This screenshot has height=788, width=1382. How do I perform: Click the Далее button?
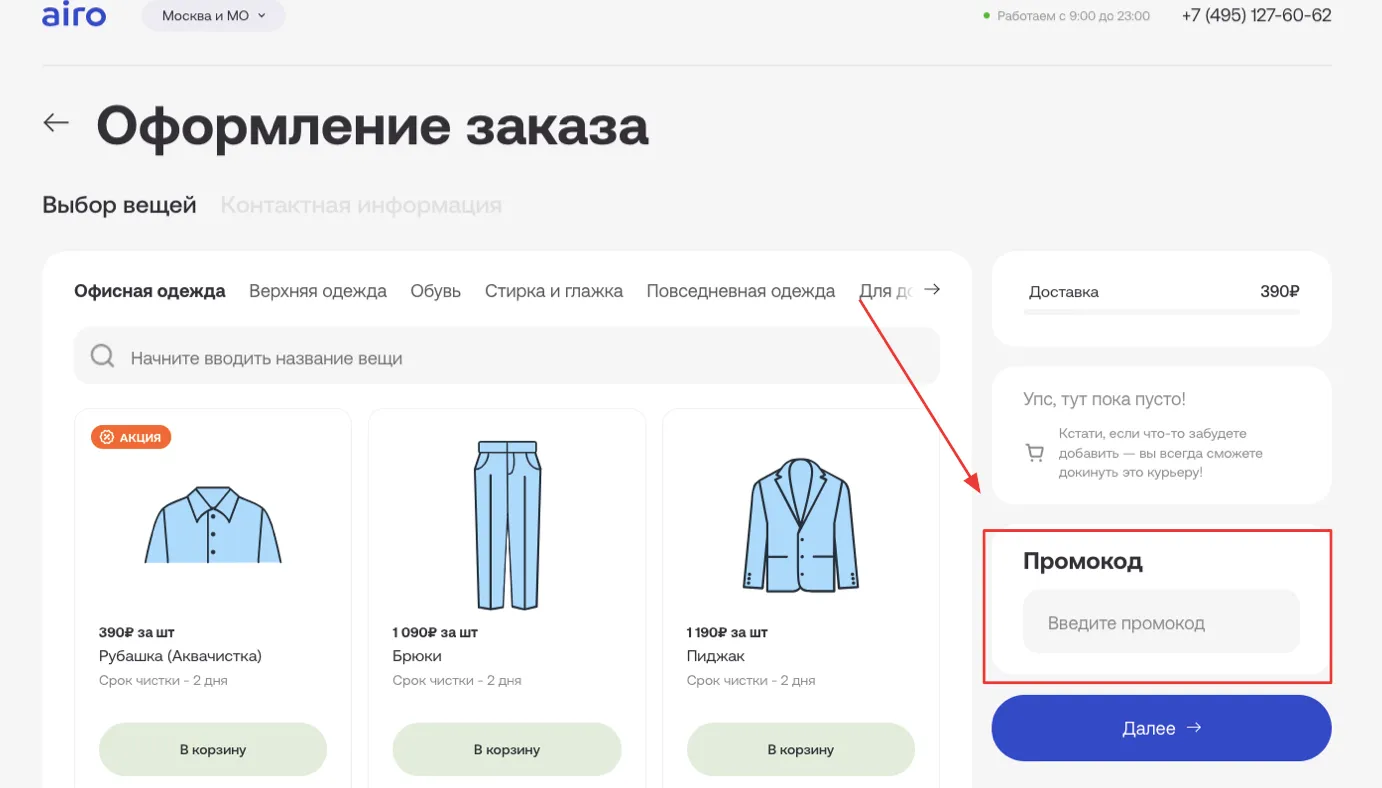tap(1161, 728)
